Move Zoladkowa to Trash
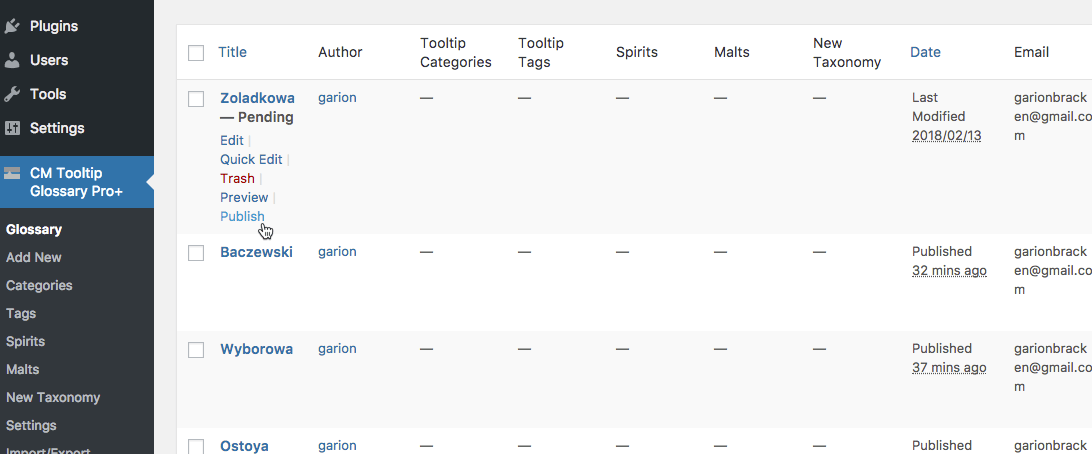The image size is (1092, 454). [237, 178]
